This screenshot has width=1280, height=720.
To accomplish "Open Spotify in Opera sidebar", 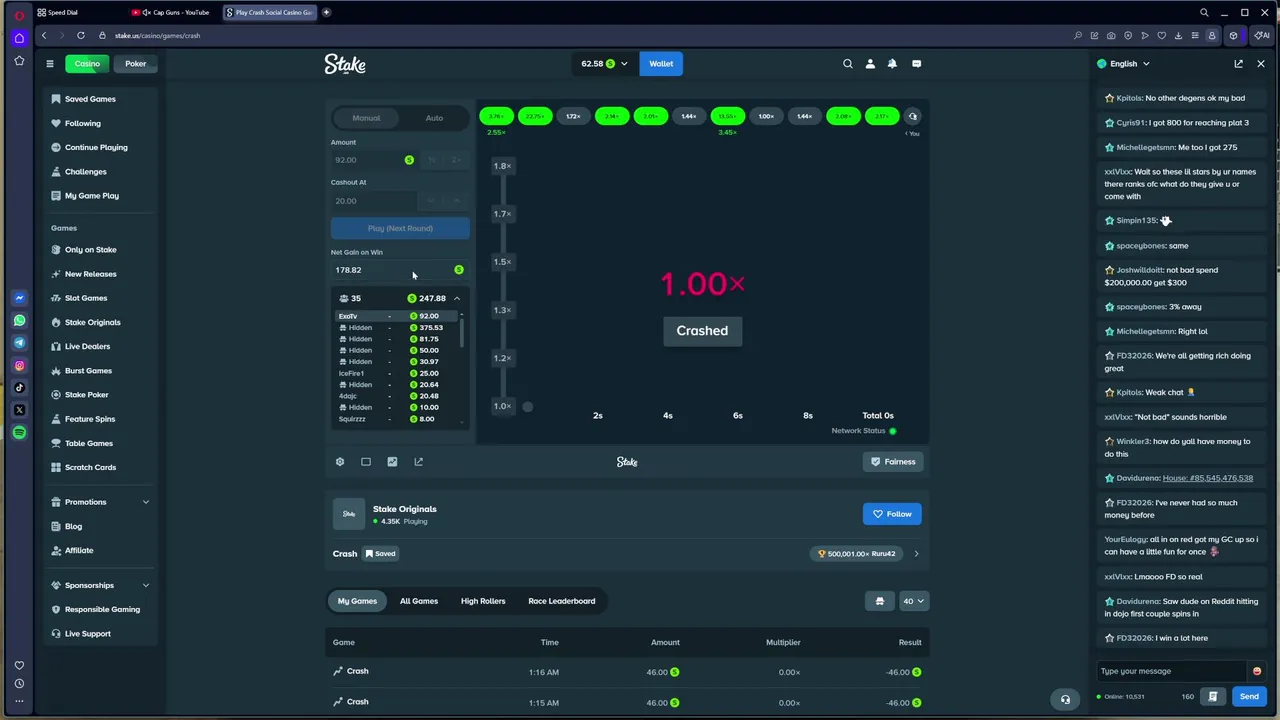I will 19,433.
